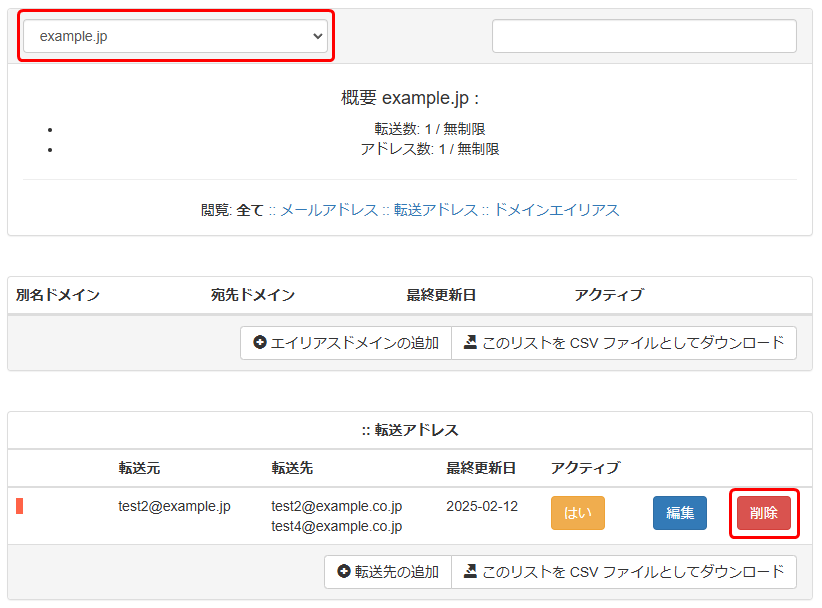Click the 別名ドメイン column header

pos(58,295)
